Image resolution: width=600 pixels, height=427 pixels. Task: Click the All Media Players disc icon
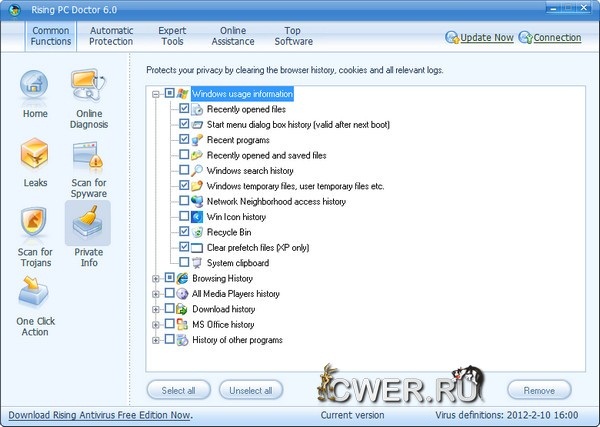tap(183, 293)
